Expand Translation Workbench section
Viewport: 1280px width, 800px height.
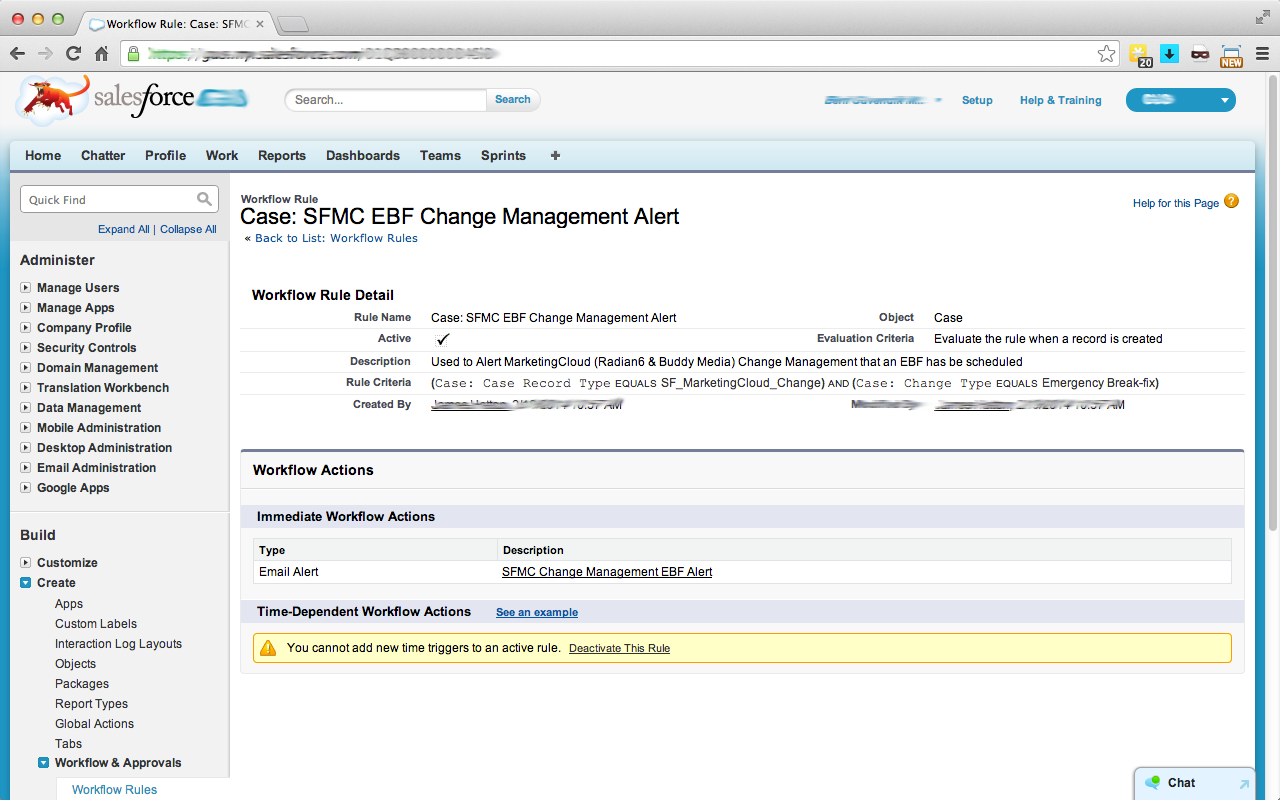(x=26, y=388)
